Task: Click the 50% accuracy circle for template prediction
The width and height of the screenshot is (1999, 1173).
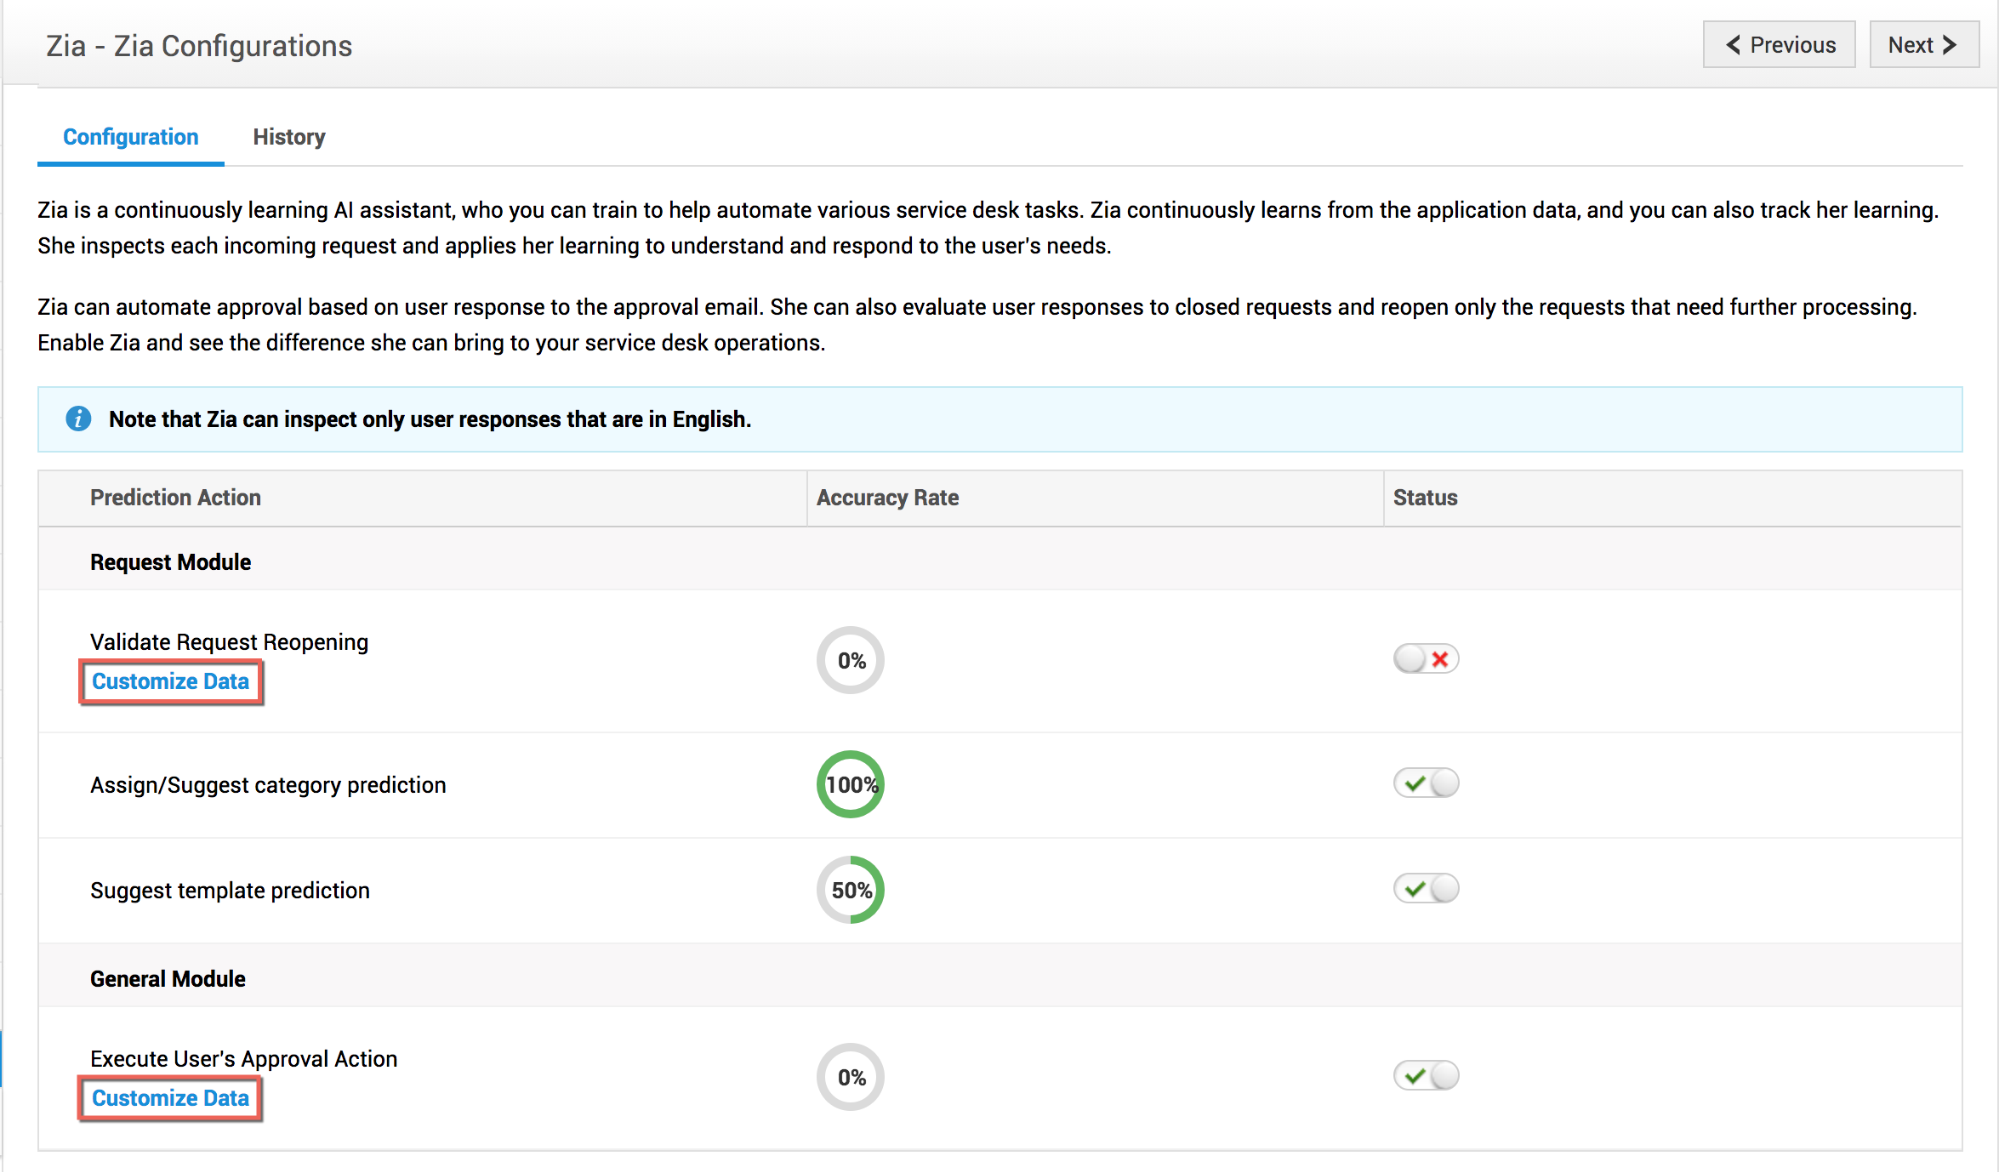Action: click(x=851, y=890)
